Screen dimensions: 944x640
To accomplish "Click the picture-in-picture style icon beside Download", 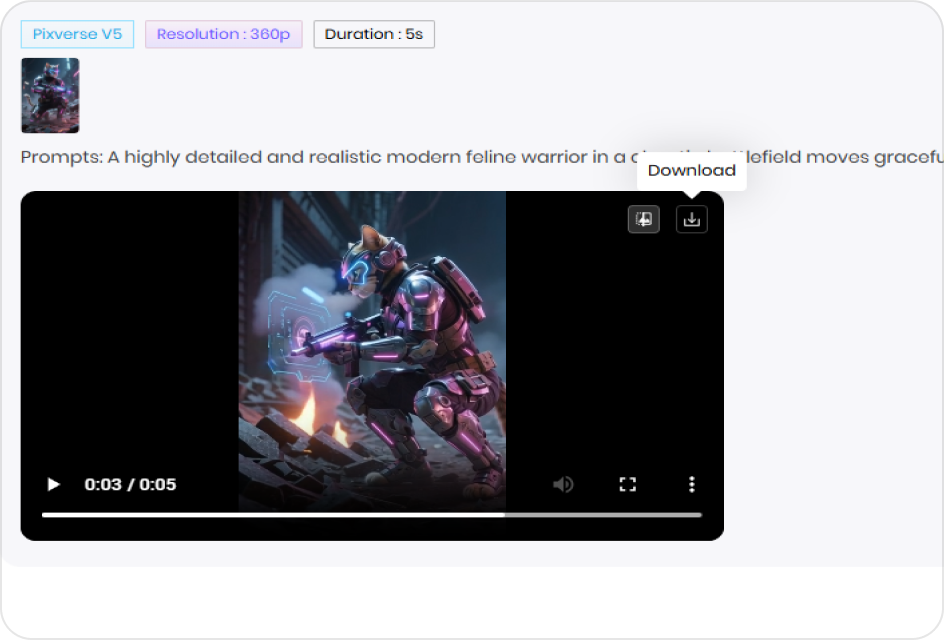I will point(644,219).
